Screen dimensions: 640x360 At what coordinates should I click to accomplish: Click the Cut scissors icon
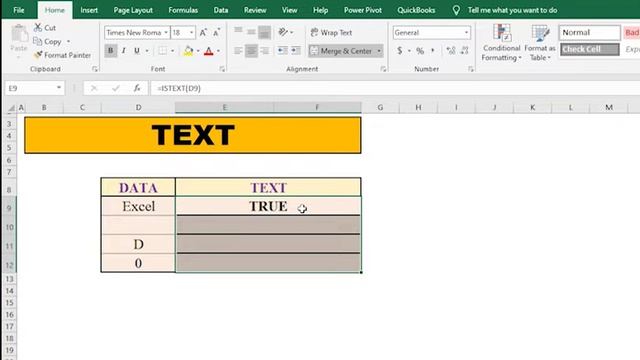(x=38, y=27)
